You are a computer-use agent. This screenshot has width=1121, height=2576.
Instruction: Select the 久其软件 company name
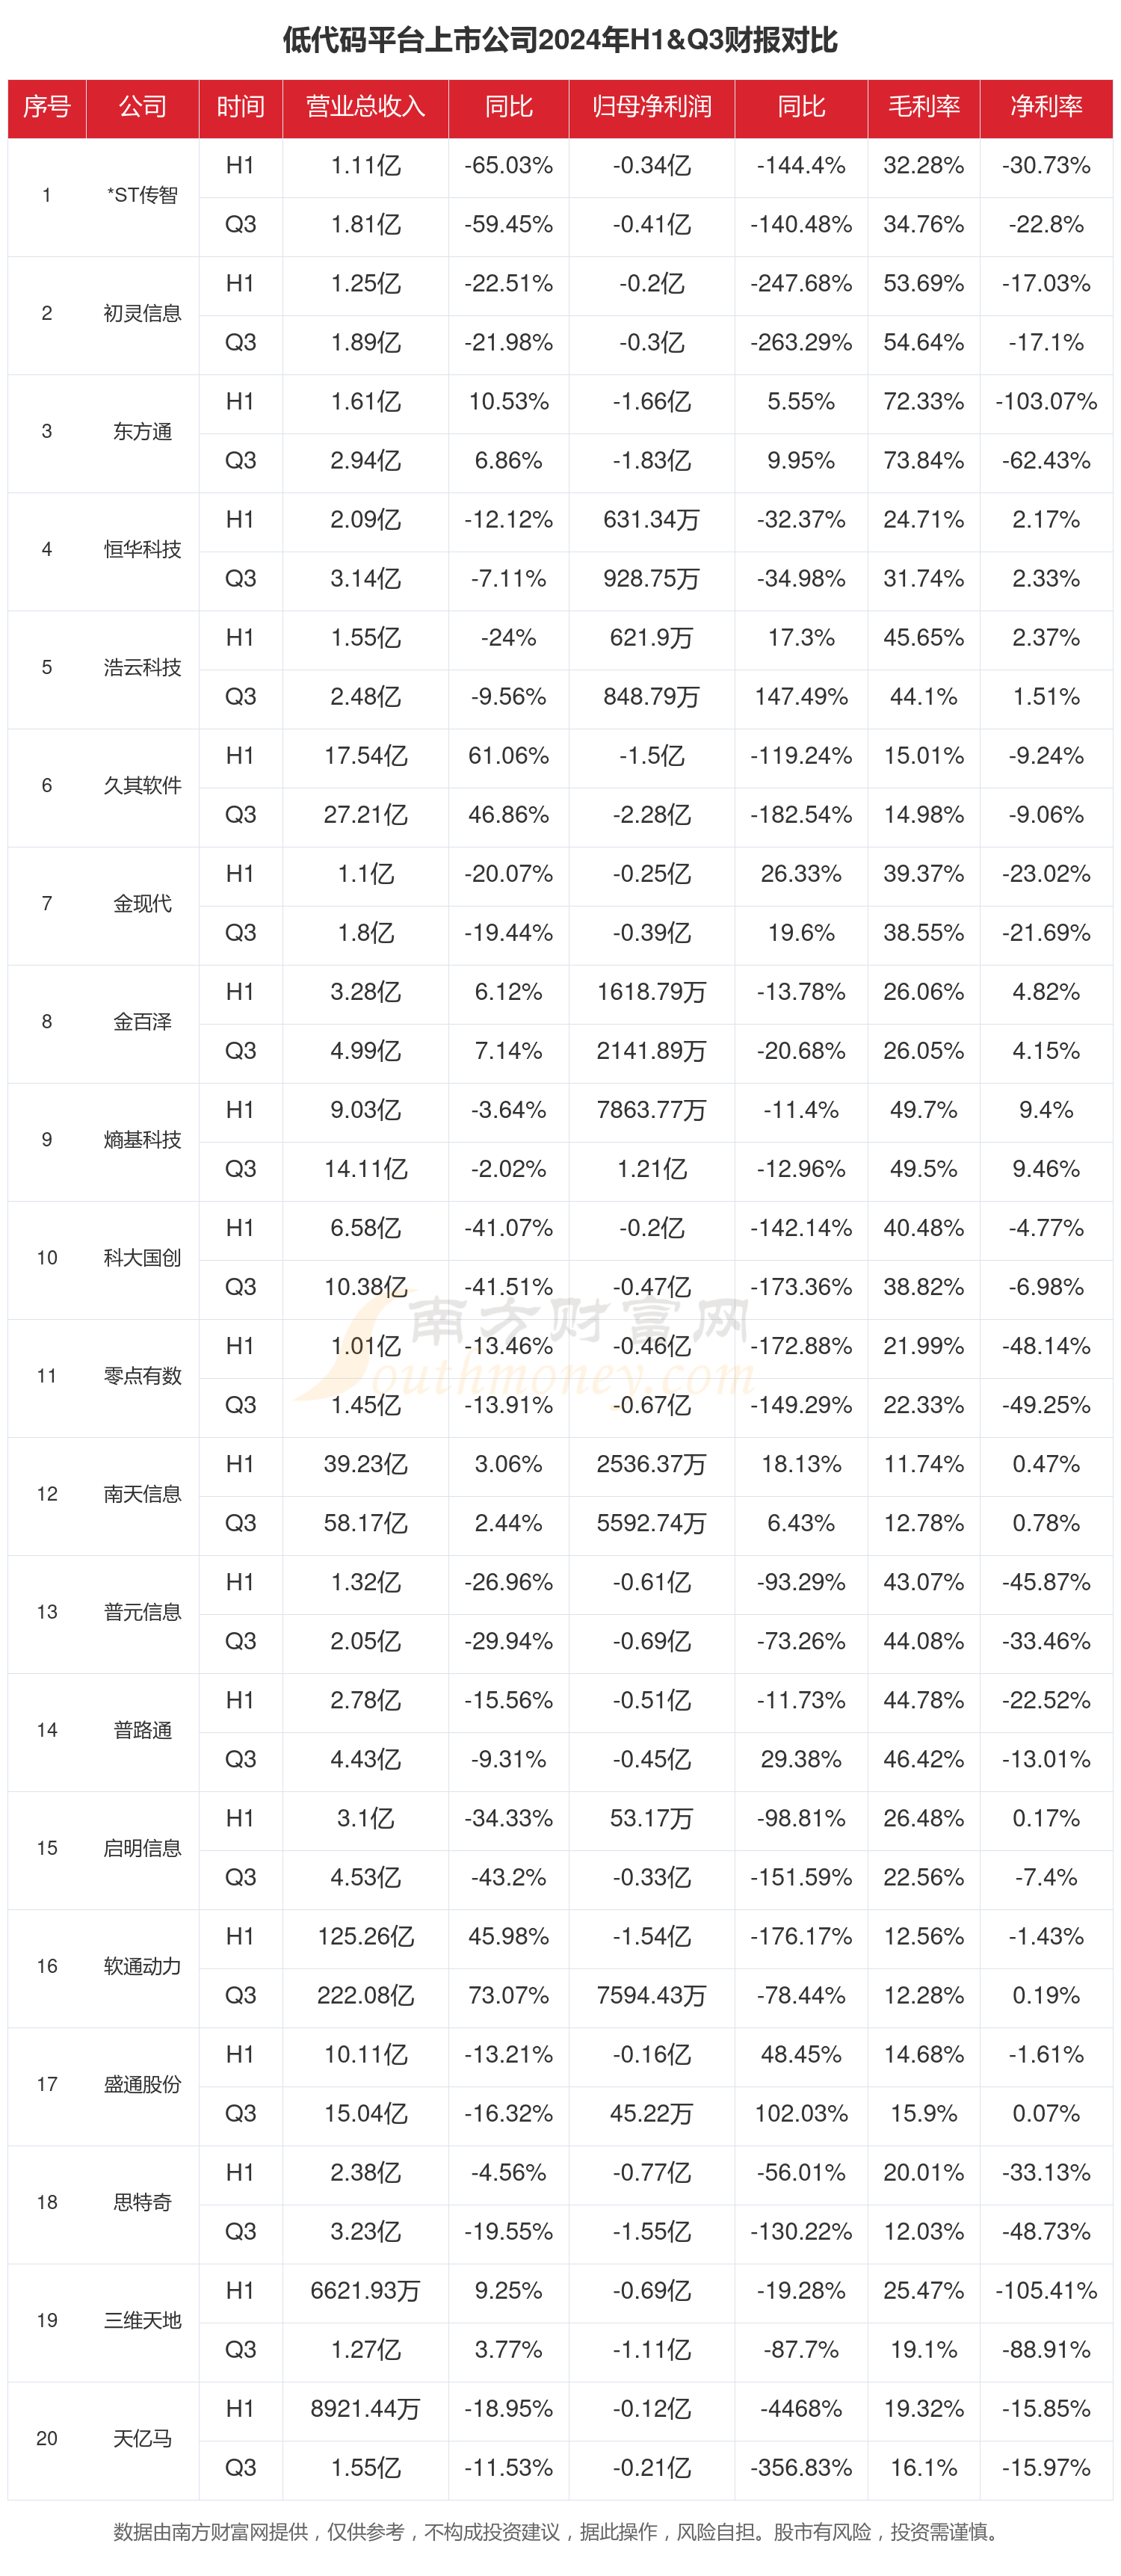coord(142,786)
